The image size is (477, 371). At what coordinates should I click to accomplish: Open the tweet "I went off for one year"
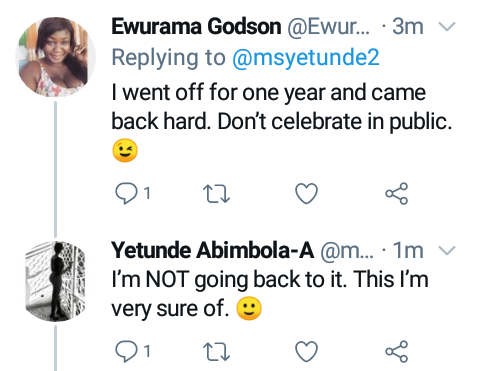pyautogui.click(x=282, y=122)
